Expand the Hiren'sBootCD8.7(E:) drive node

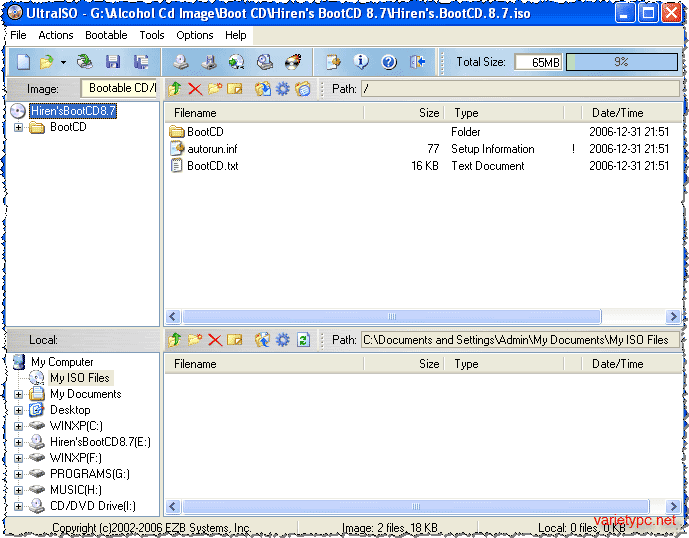point(18,442)
